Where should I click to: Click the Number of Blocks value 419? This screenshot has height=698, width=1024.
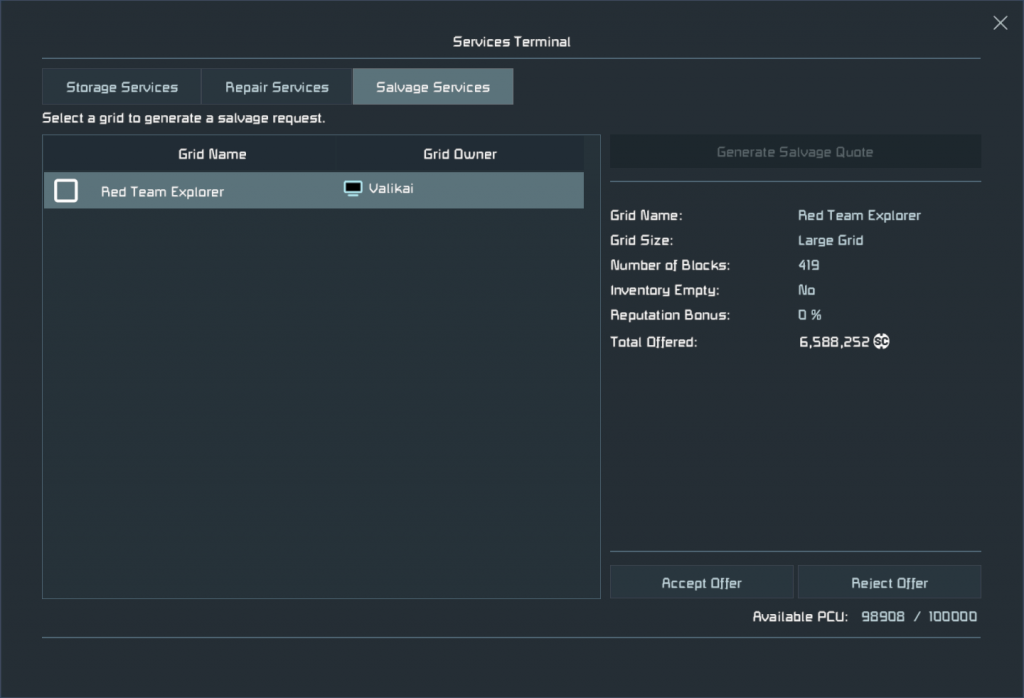click(808, 265)
